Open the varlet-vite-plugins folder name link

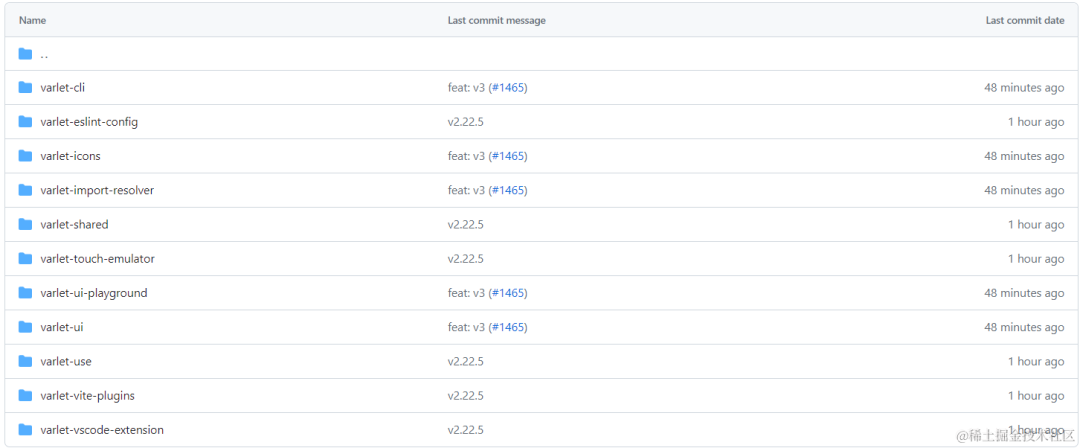[x=87, y=396]
